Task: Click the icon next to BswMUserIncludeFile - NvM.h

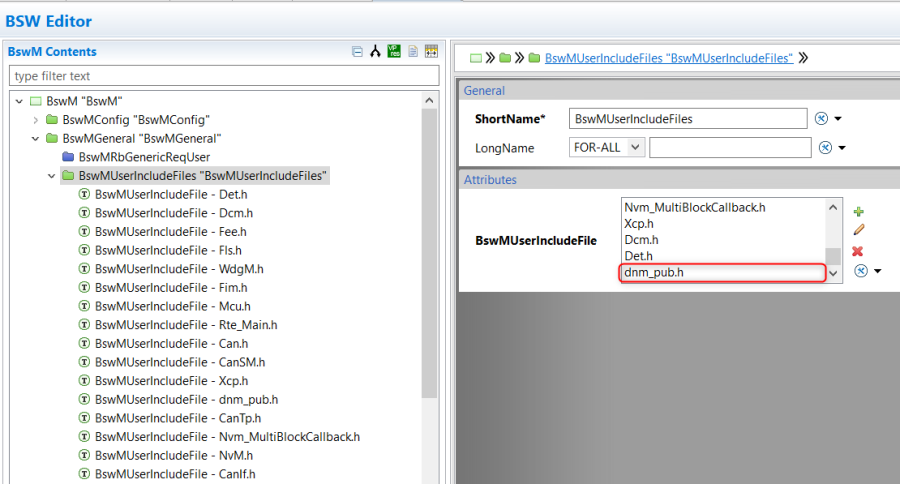Action: tap(84, 455)
